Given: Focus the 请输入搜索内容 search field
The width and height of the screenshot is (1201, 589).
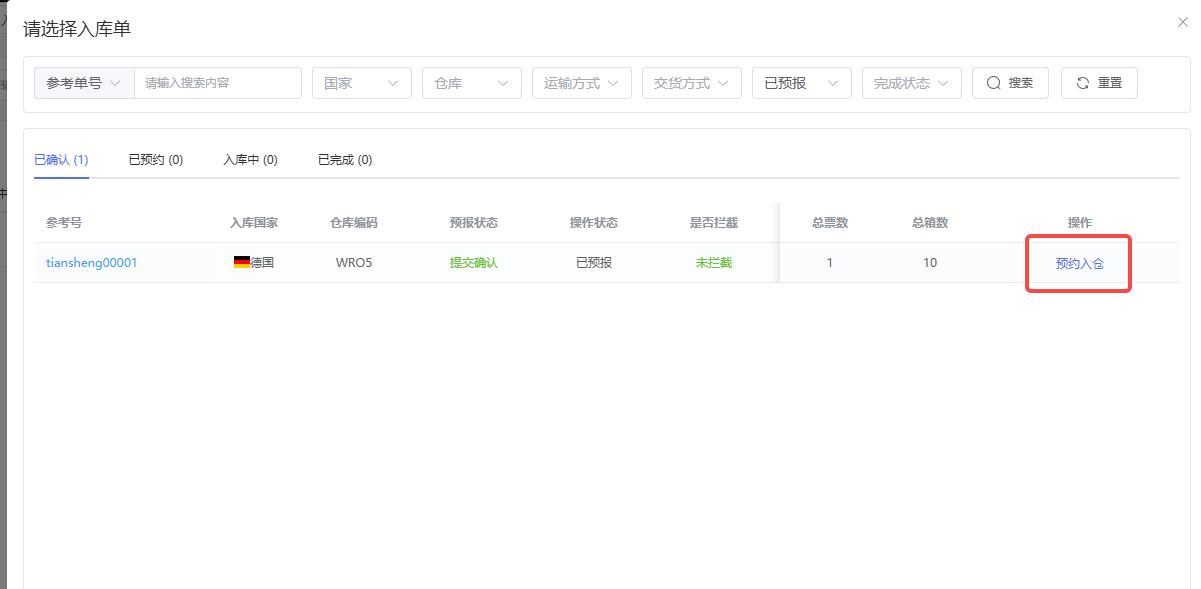Looking at the screenshot, I should (x=218, y=83).
